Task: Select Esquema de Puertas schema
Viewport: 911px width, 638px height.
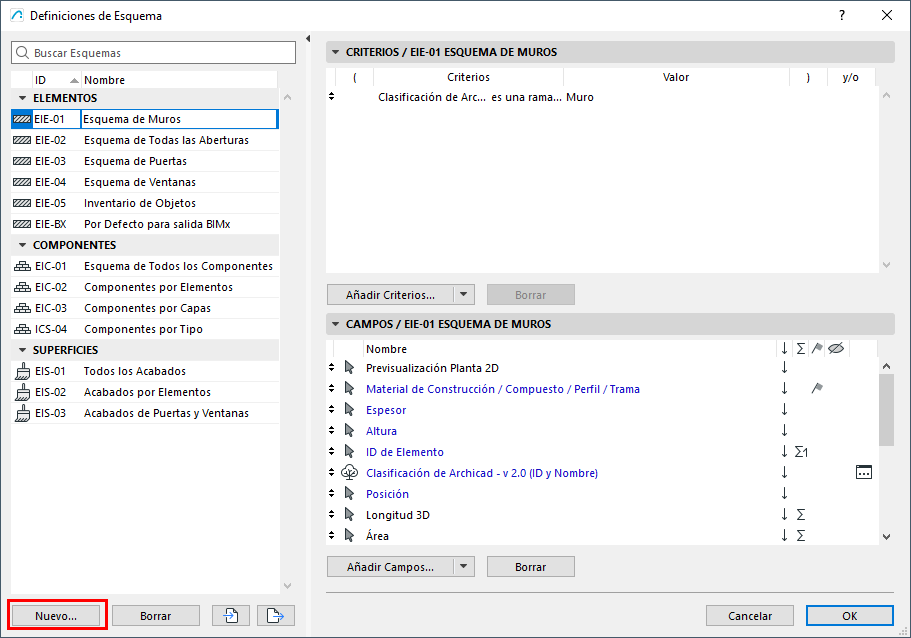Action: pos(145,161)
